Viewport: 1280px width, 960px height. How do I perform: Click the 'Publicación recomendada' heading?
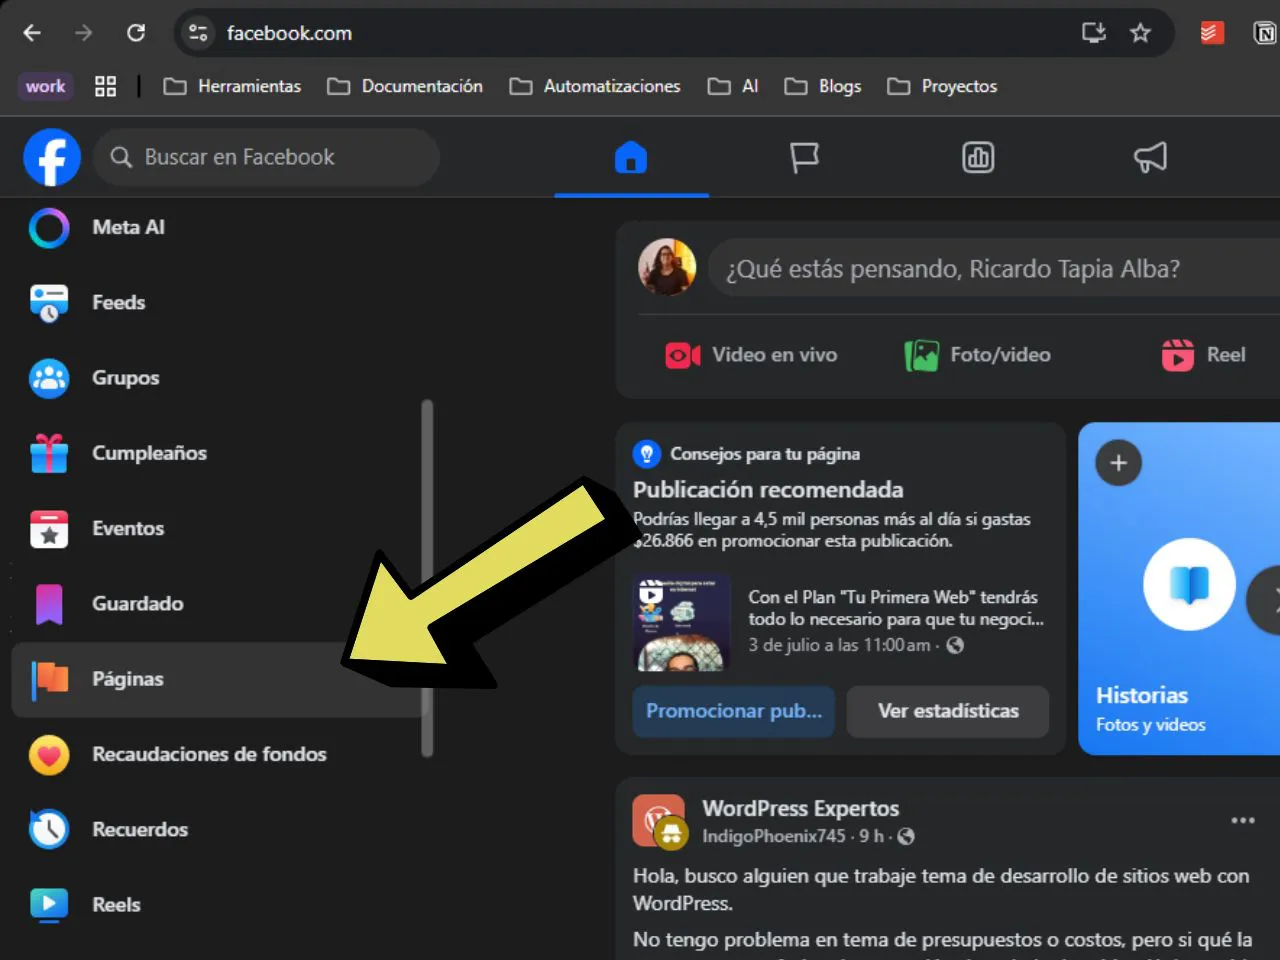coord(768,490)
